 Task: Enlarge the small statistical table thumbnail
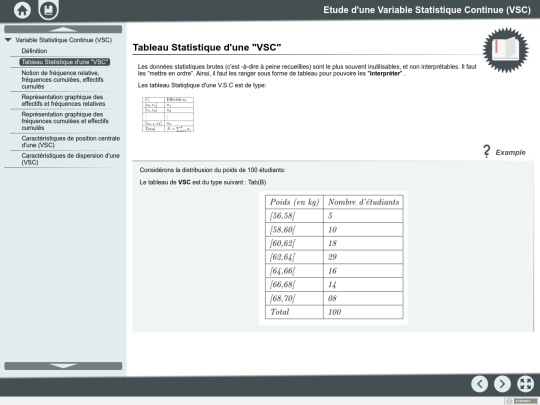(168, 114)
